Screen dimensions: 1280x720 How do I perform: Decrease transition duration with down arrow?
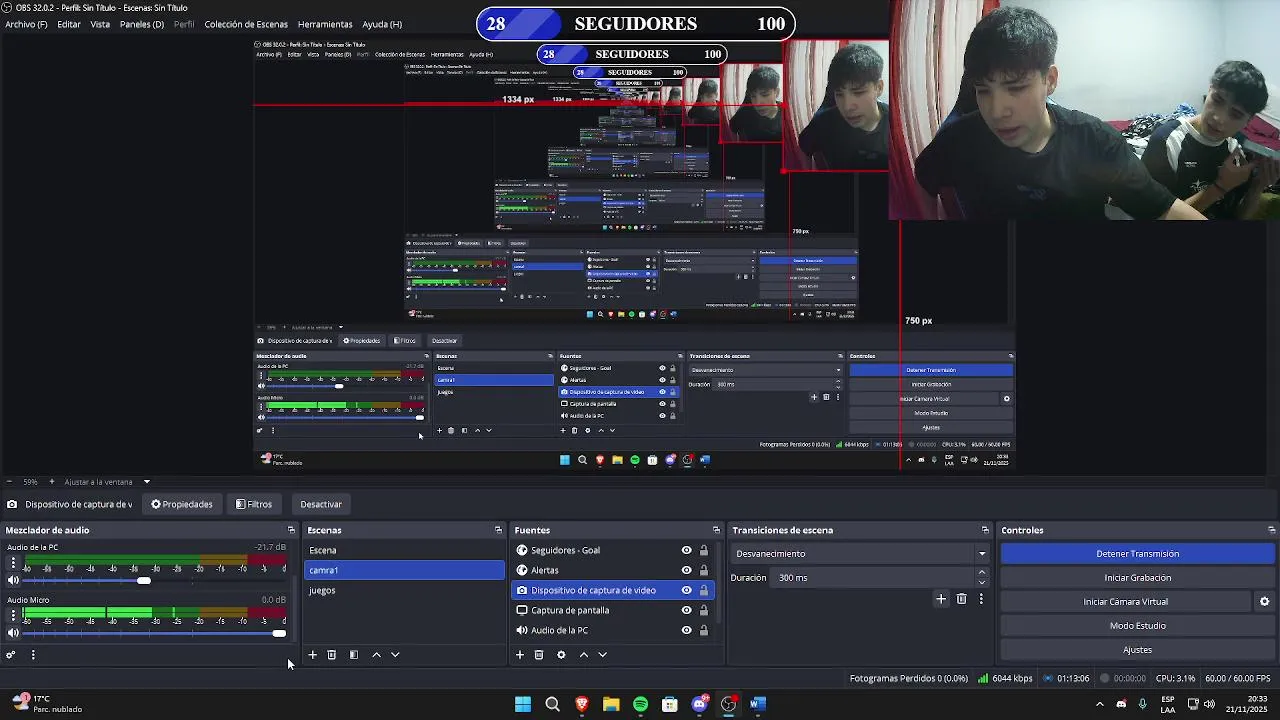click(982, 582)
